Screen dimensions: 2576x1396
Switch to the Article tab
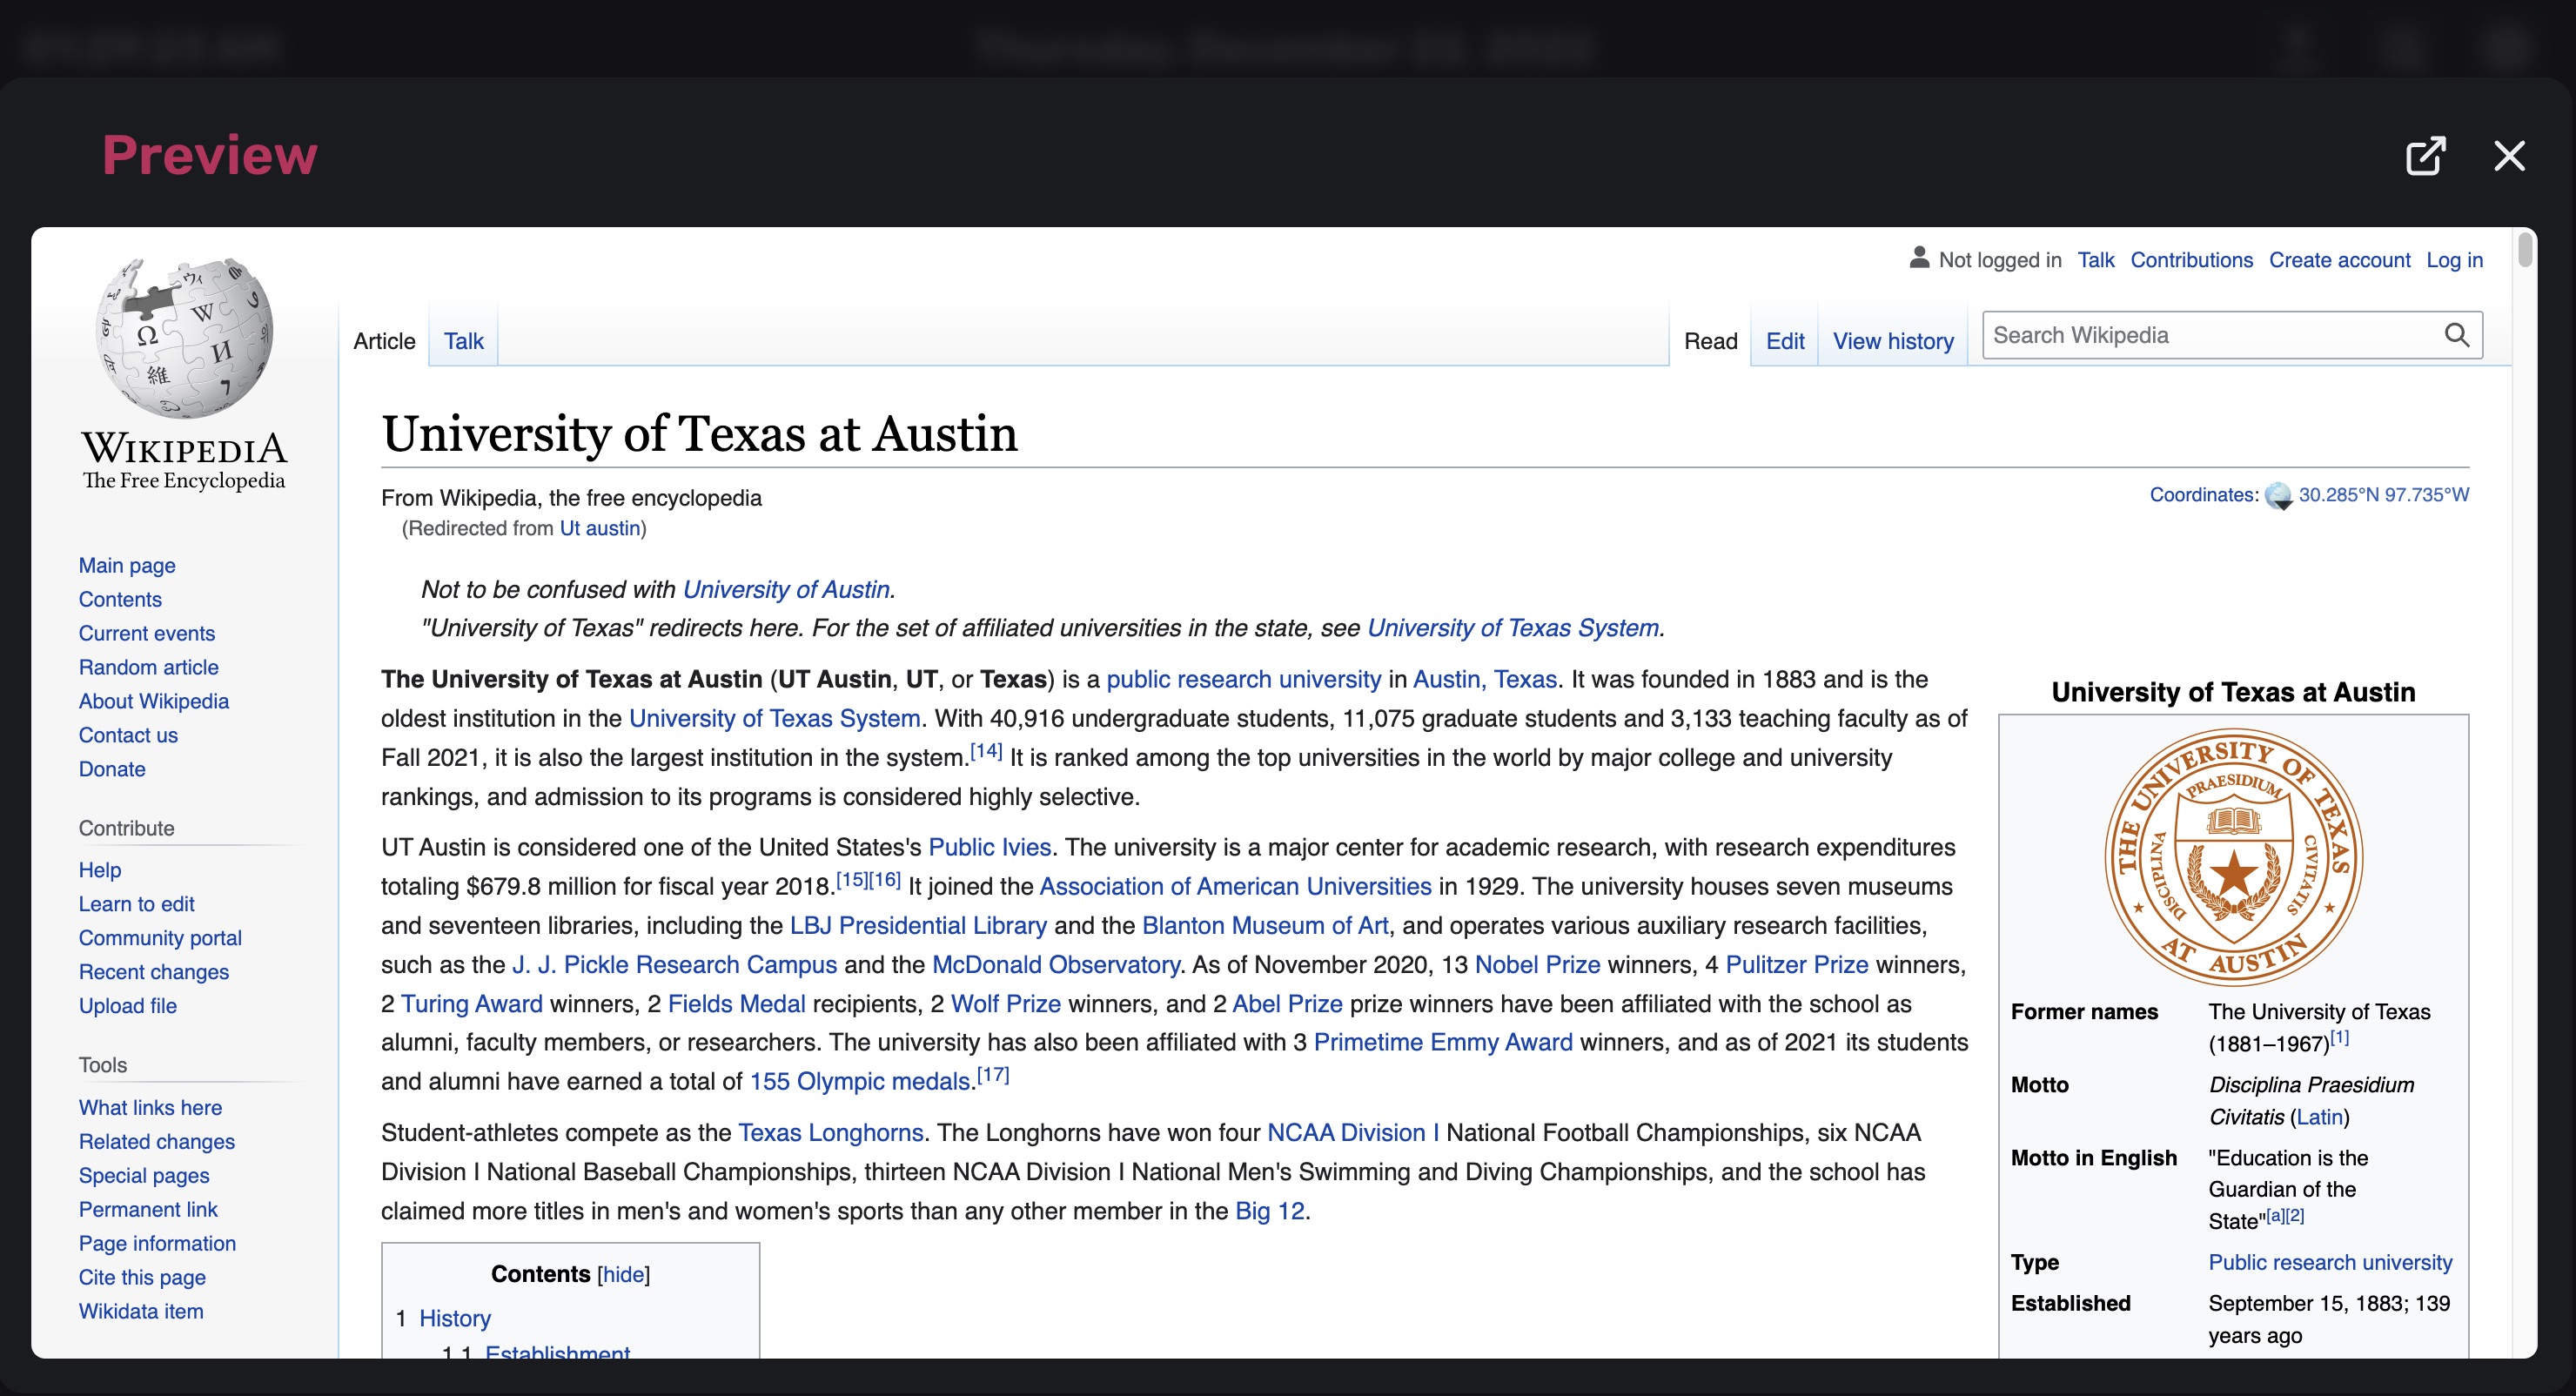pyautogui.click(x=384, y=341)
